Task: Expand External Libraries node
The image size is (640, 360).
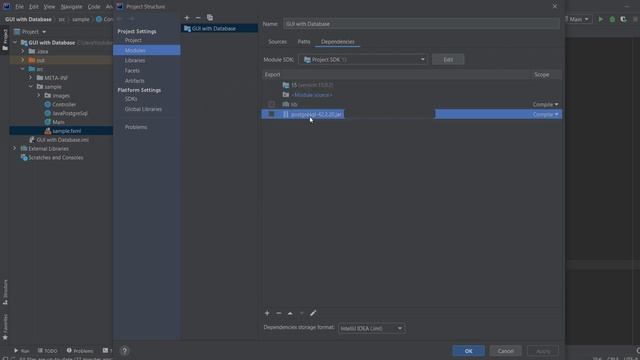Action: (x=15, y=149)
